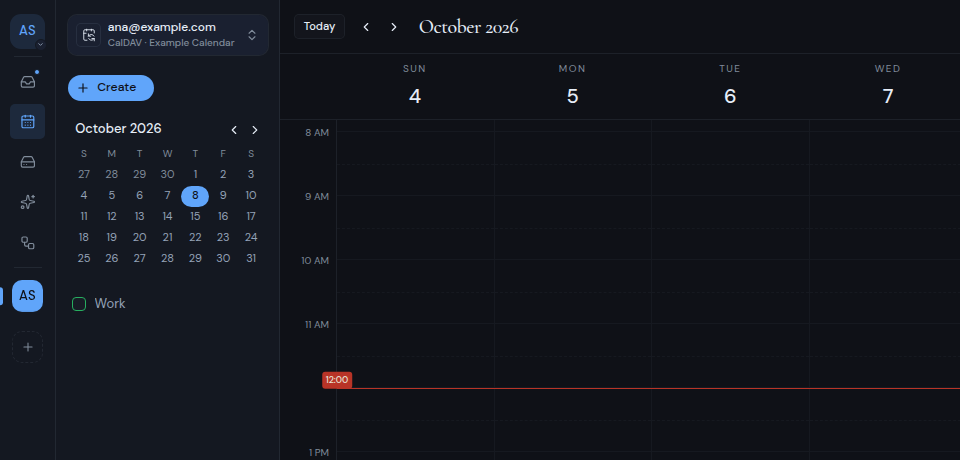Screen dimensions: 960x460
Task: Select October 20 in mini calendar
Action: pyautogui.click(x=140, y=238)
